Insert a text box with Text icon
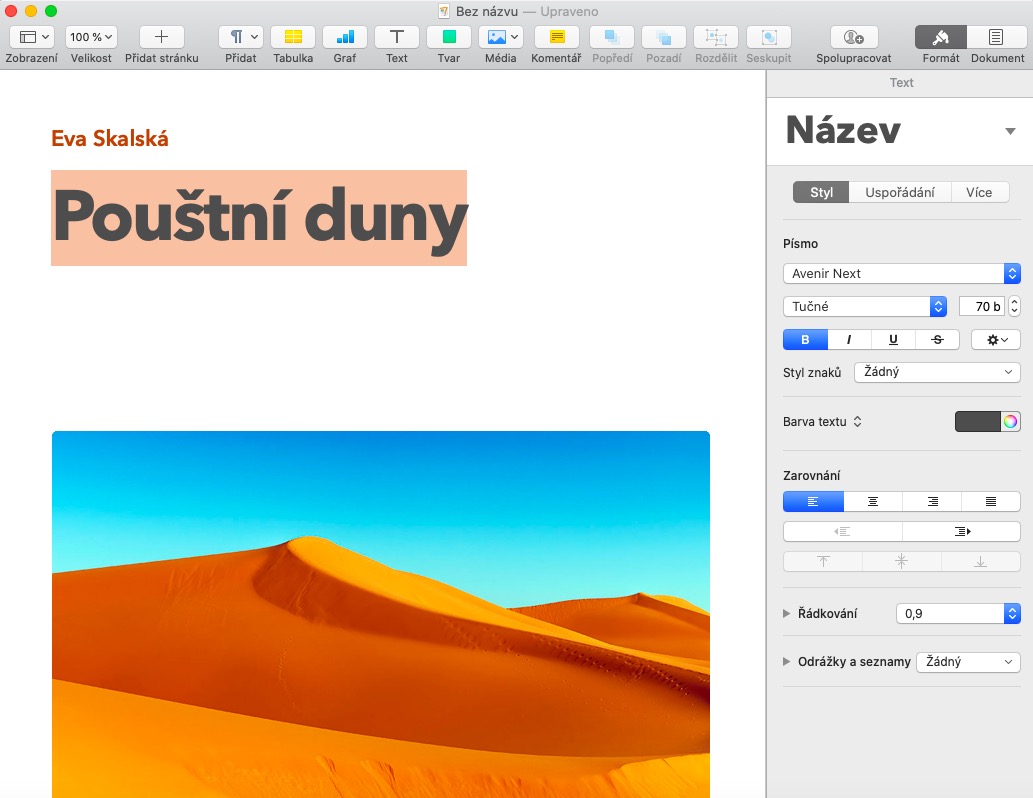Viewport: 1033px width, 798px height. click(397, 37)
